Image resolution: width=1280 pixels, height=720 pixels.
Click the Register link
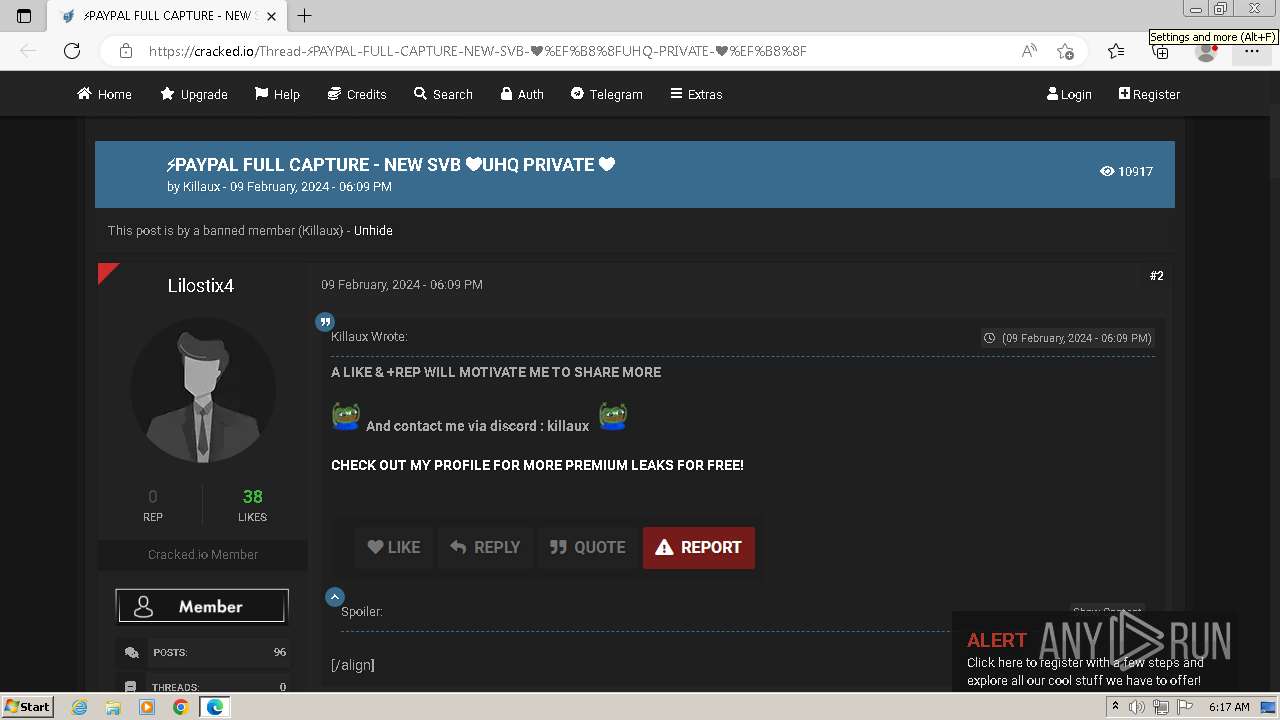(x=1149, y=94)
